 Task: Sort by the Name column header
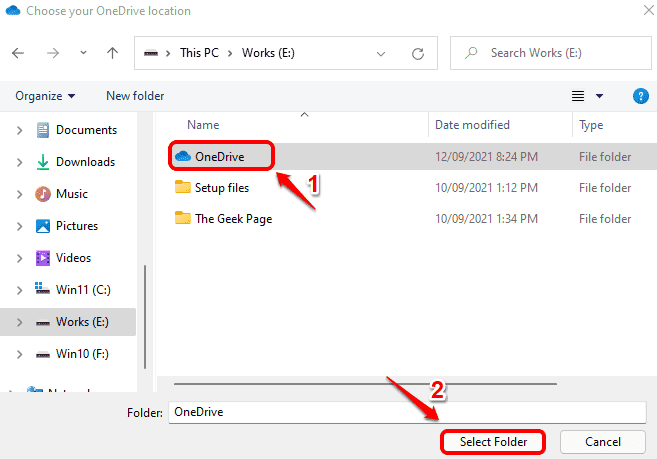point(203,125)
